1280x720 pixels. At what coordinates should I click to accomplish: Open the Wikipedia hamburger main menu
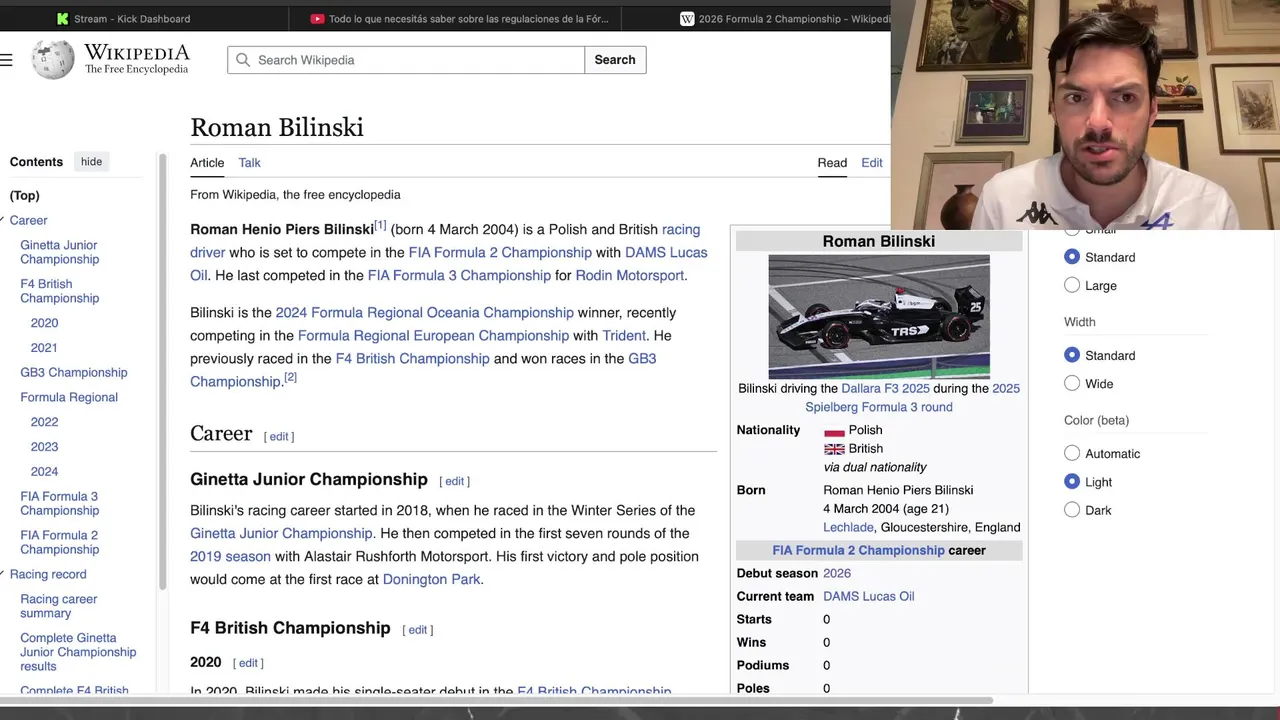click(6, 60)
